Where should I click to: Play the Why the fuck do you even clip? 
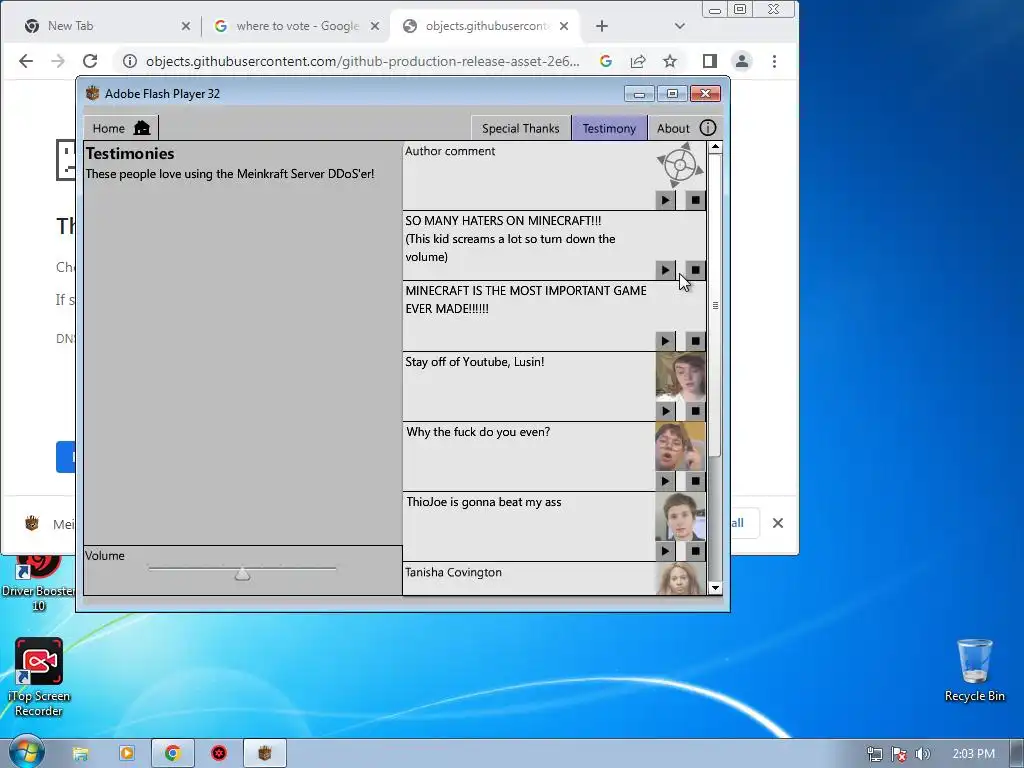(665, 481)
